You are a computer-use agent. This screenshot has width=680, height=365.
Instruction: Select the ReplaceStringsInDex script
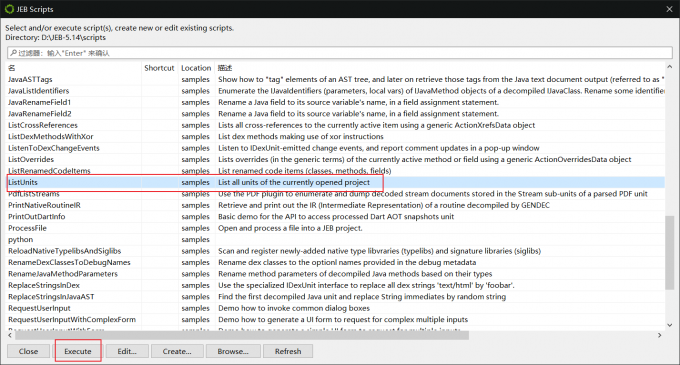(44, 285)
